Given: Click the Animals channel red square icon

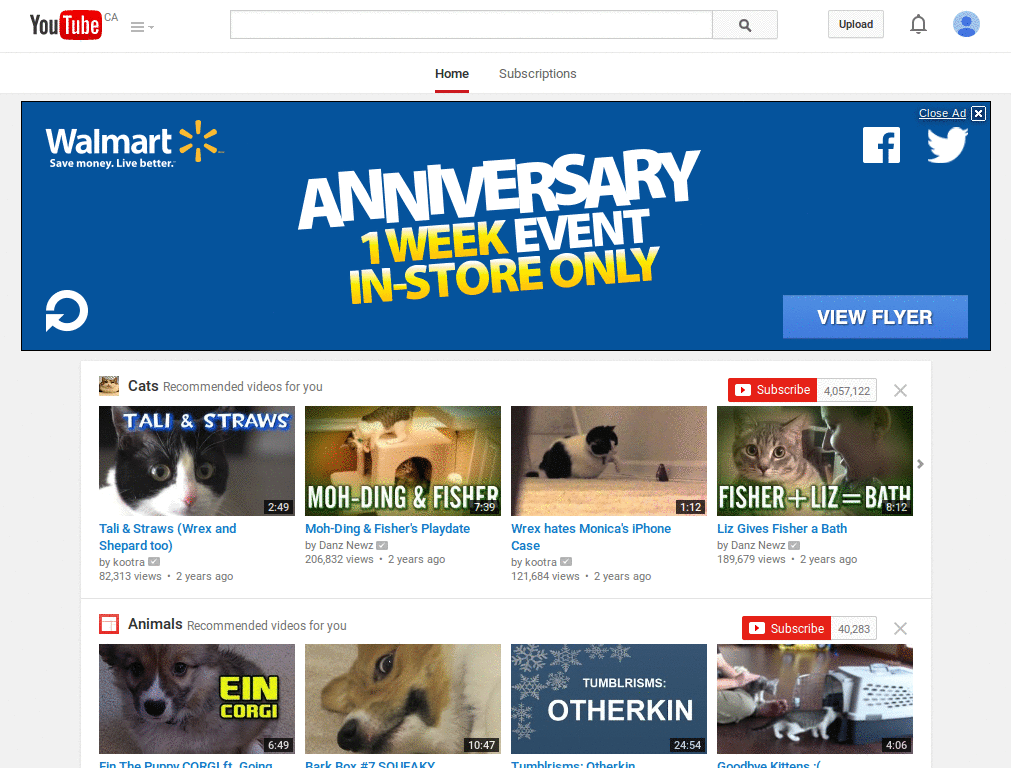Looking at the screenshot, I should (x=109, y=624).
